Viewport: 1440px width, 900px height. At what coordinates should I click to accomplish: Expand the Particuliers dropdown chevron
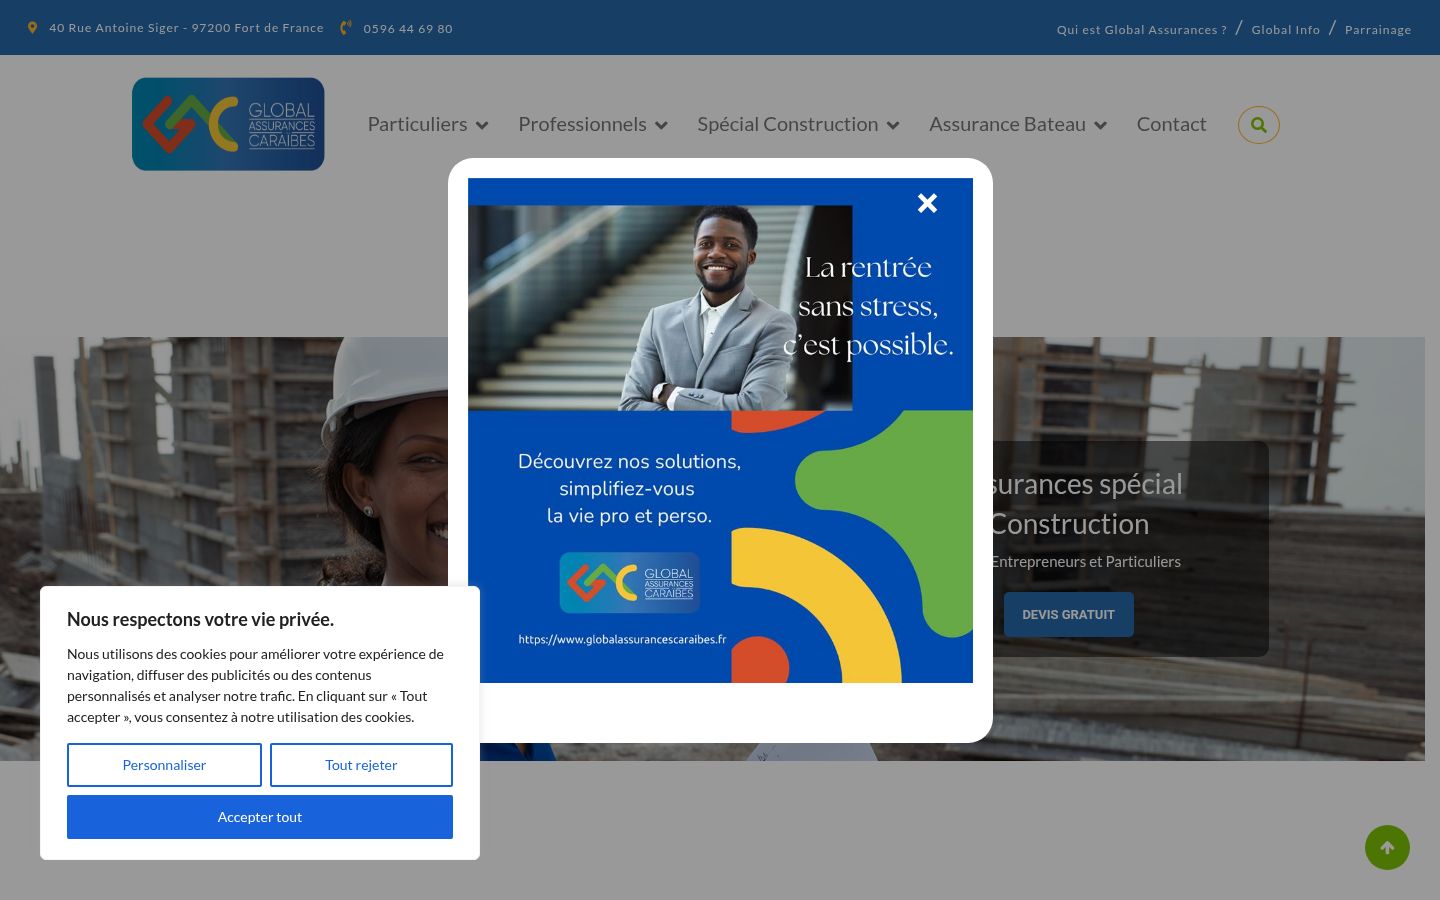pos(482,125)
